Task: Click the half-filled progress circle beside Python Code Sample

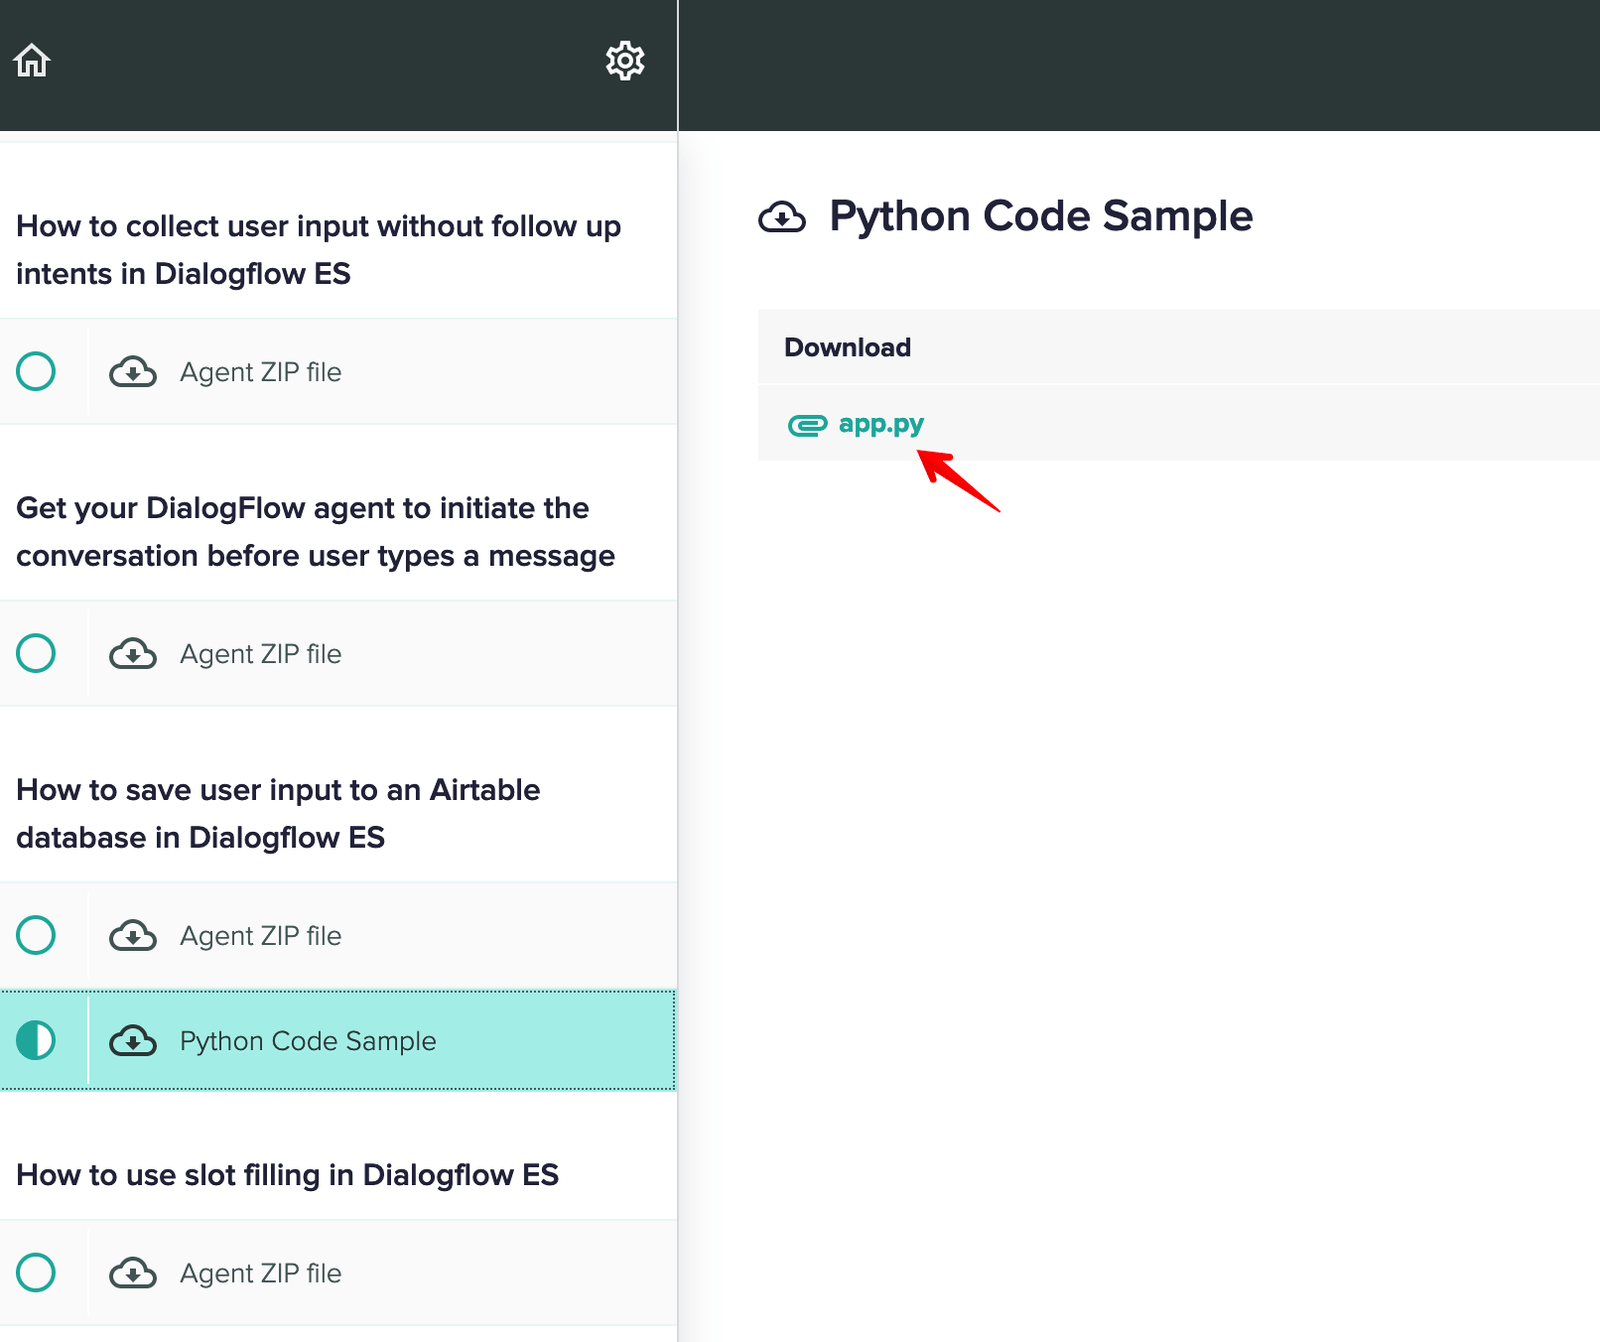Action: coord(35,1040)
